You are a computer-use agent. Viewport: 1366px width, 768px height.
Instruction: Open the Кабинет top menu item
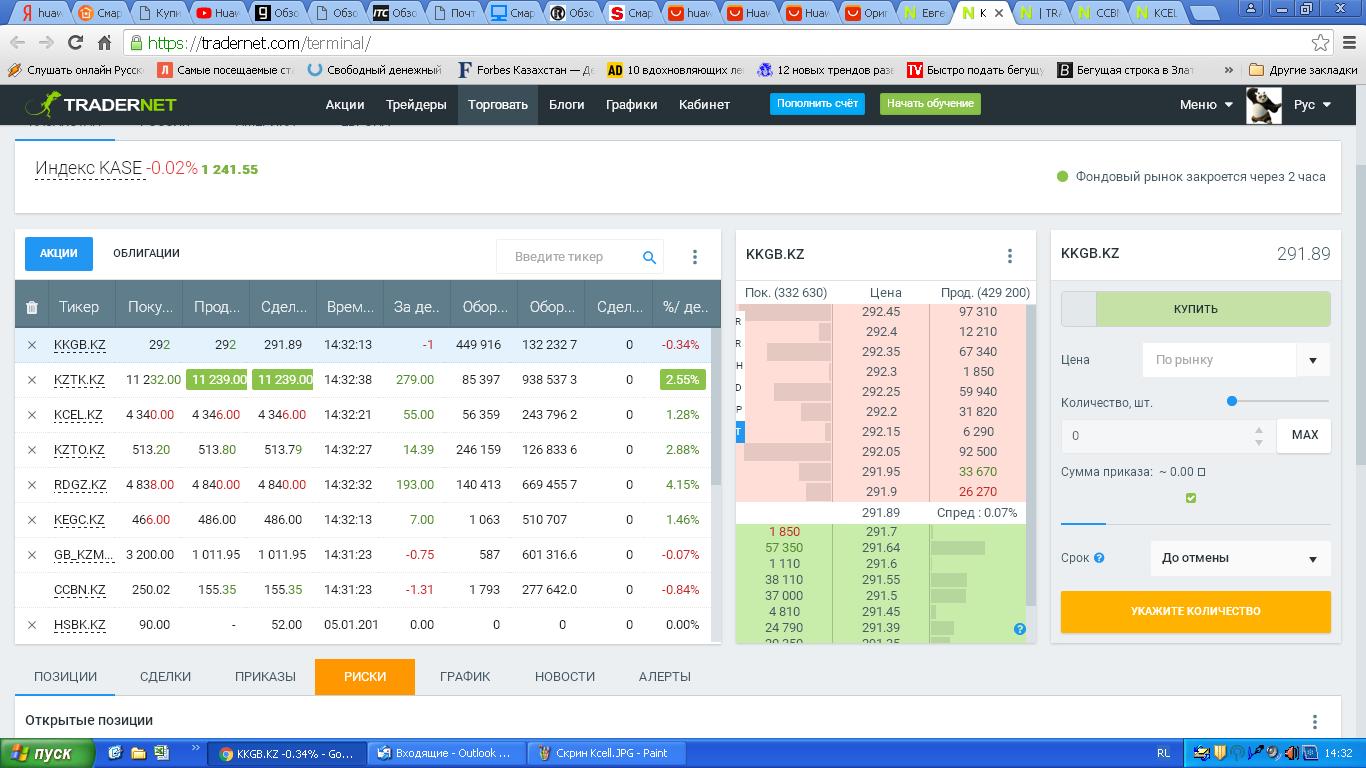tap(704, 105)
